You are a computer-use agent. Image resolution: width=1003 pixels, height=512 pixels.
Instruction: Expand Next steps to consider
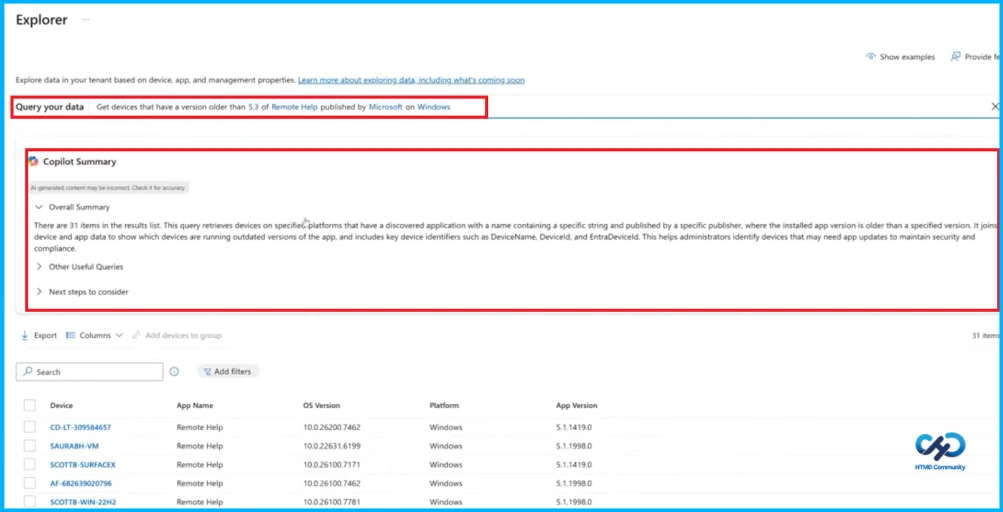(39, 292)
